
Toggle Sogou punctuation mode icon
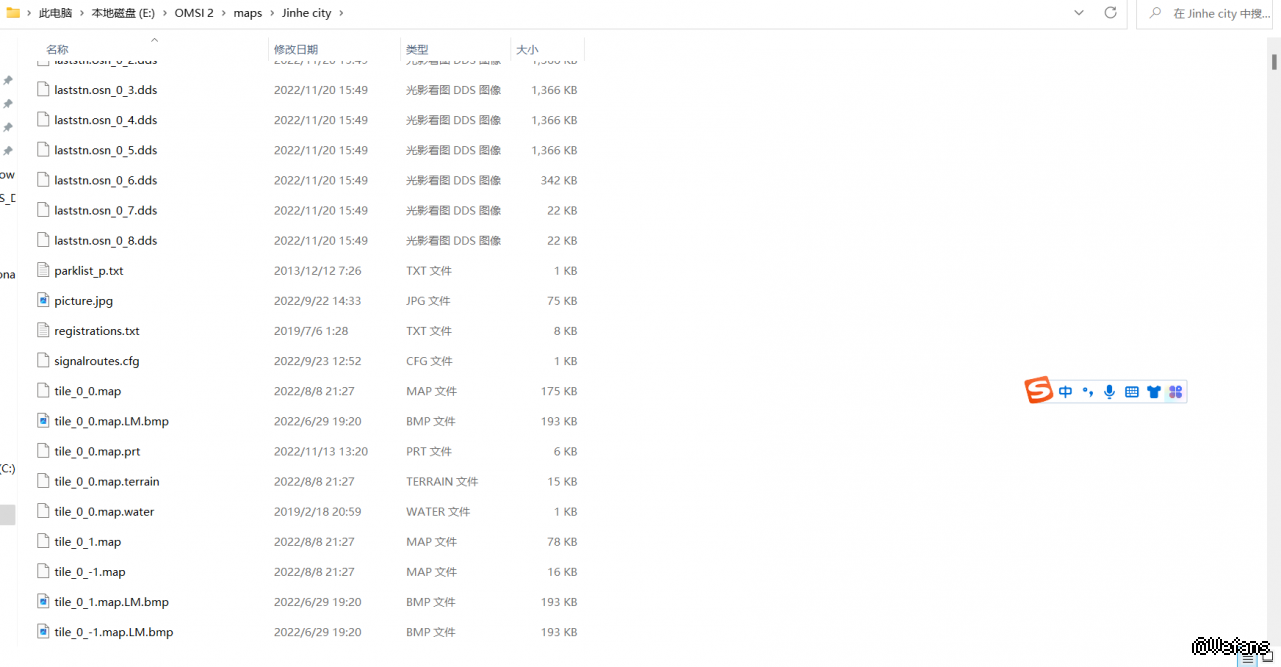(1088, 392)
